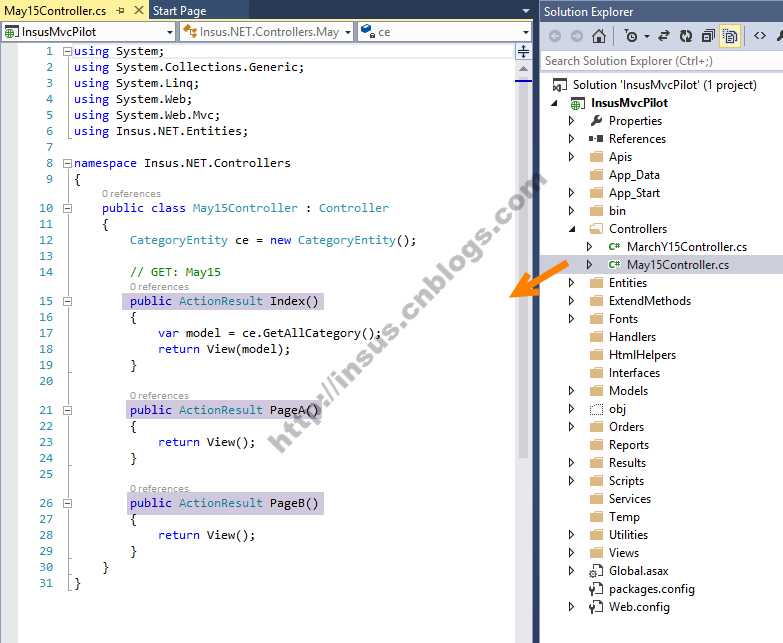The height and width of the screenshot is (643, 783).
Task: Collapse the PageA() method outline
Action: click(x=67, y=410)
